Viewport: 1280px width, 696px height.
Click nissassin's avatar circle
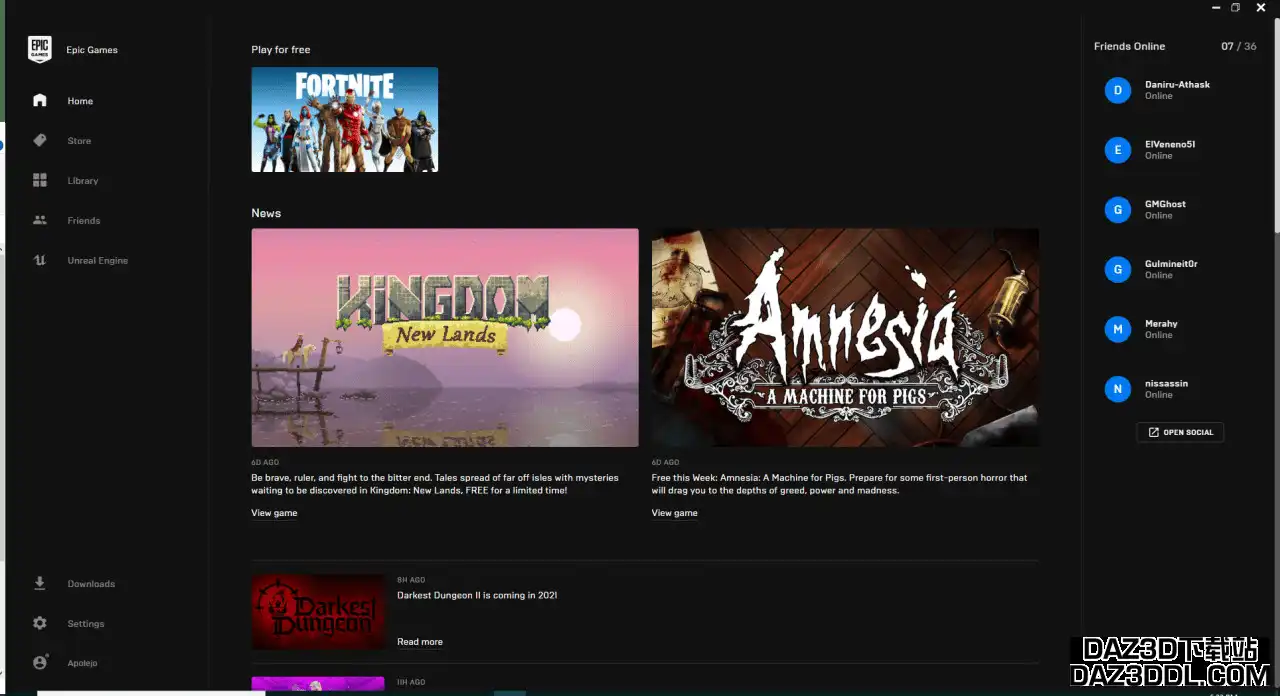pos(1117,389)
